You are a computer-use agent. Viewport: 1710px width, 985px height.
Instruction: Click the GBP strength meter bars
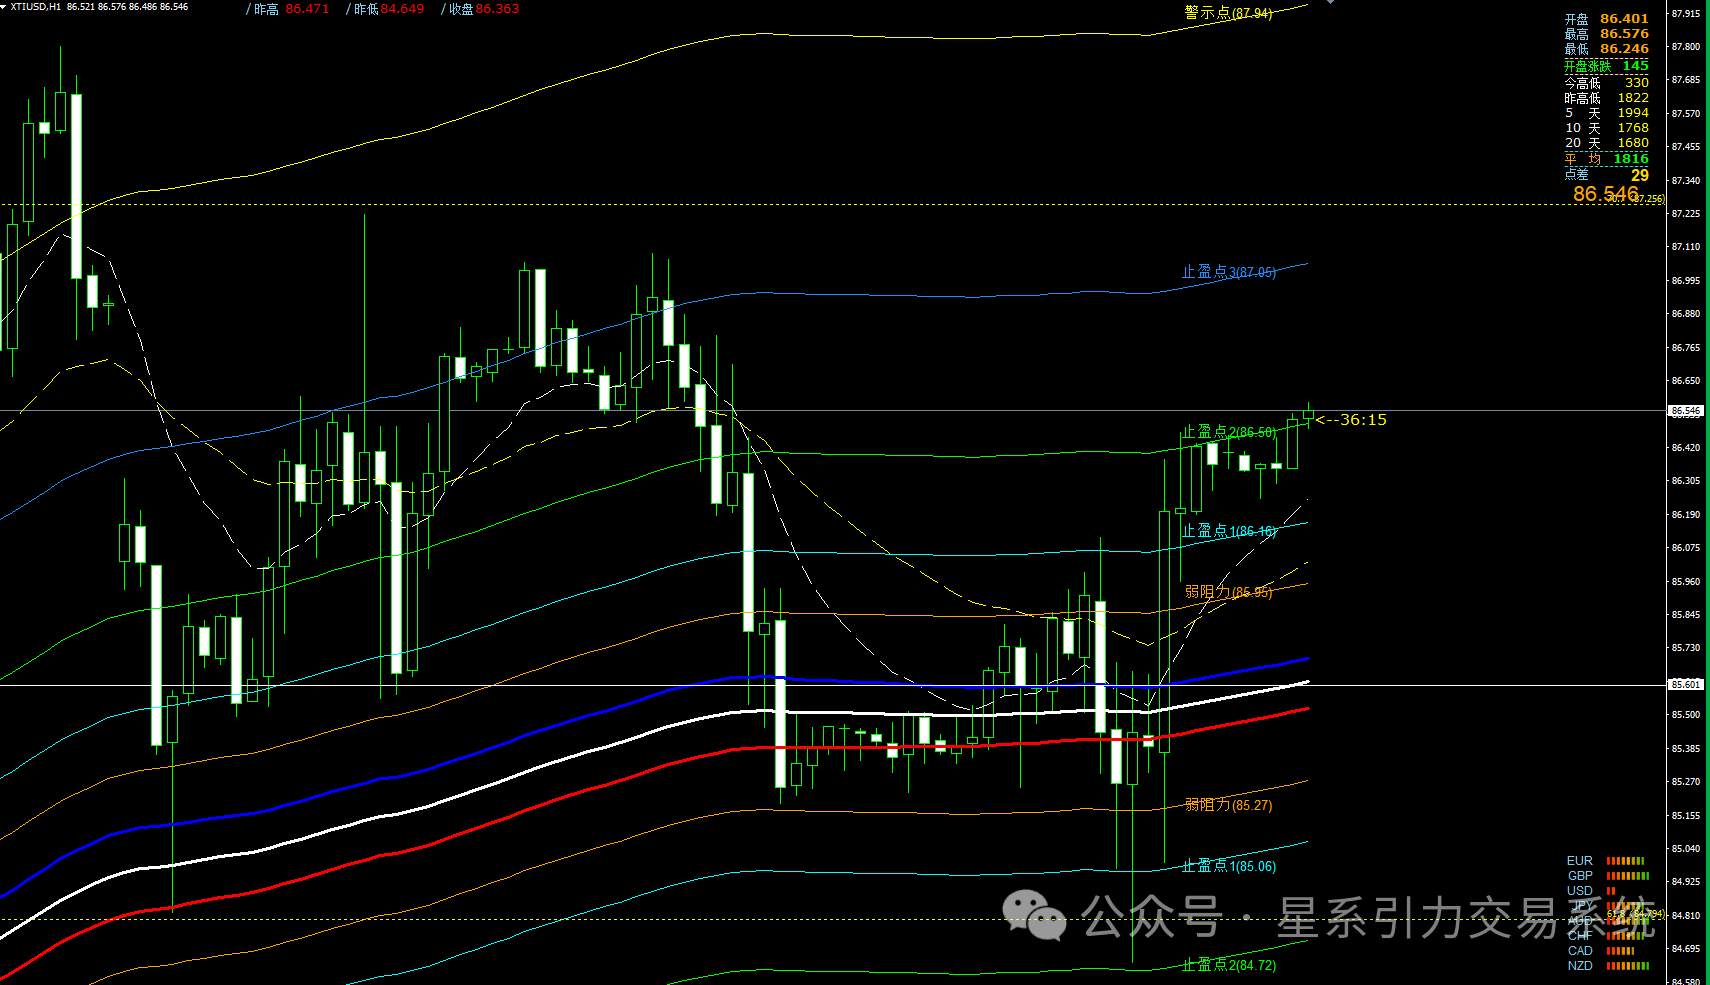tap(1628, 876)
